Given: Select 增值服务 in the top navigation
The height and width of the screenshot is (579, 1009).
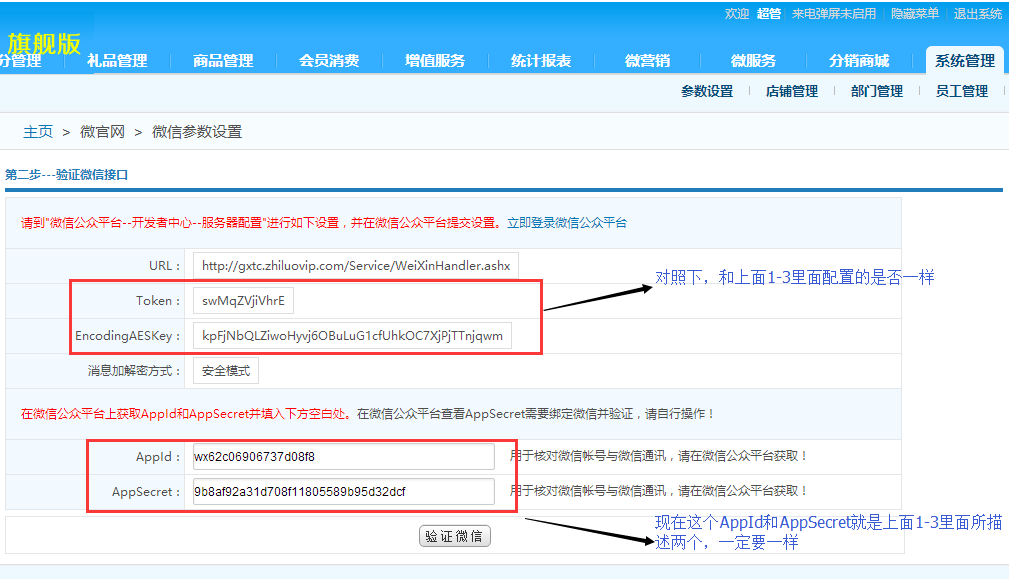Looking at the screenshot, I should click(x=434, y=60).
